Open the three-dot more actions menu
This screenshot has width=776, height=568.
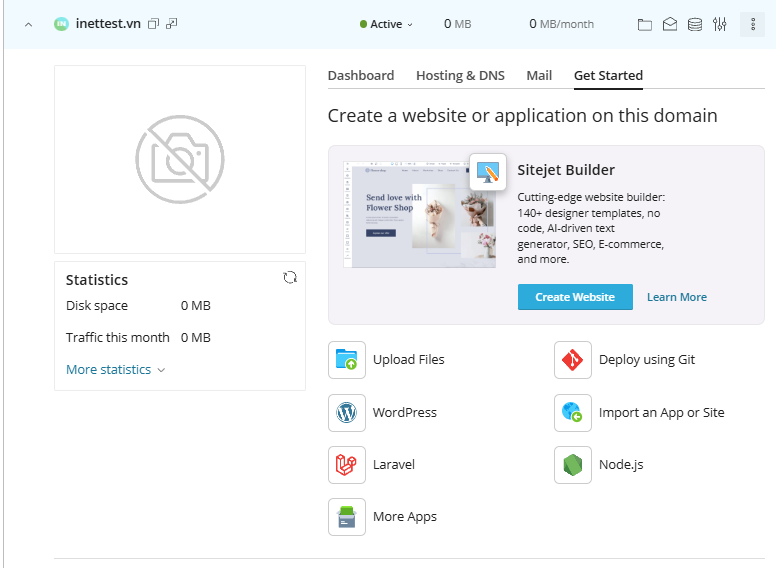[x=753, y=24]
